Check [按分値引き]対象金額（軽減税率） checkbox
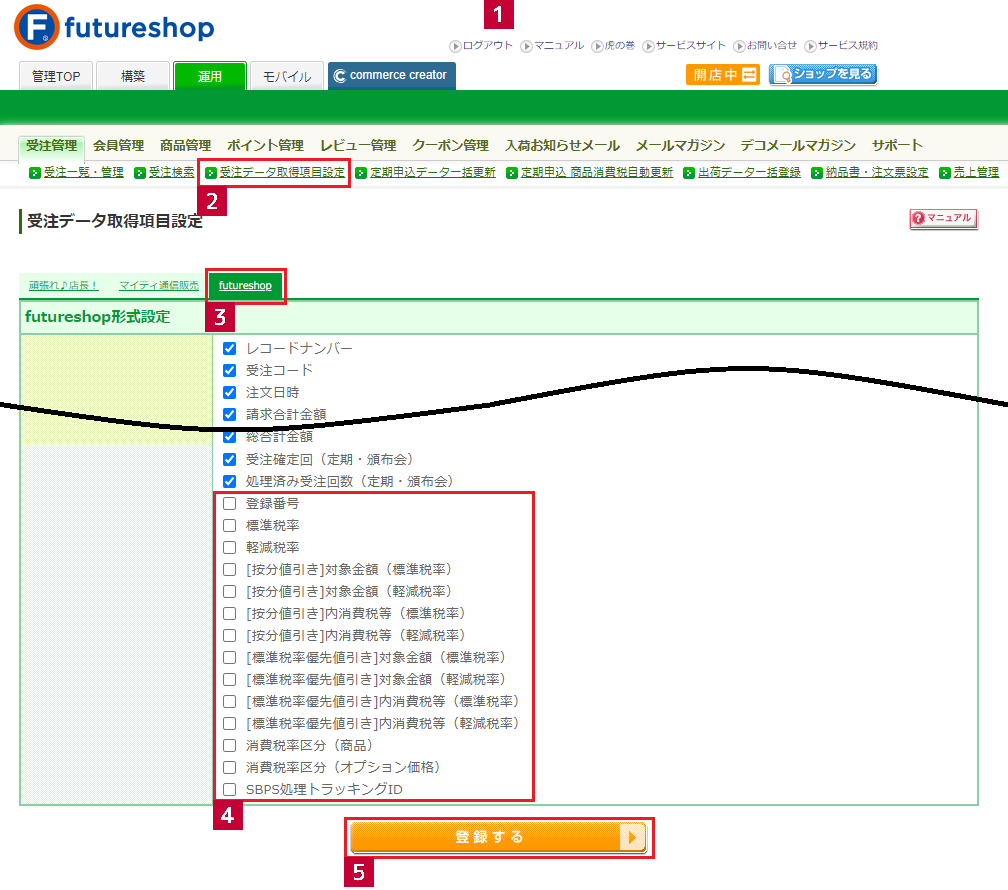The height and width of the screenshot is (890, 1008). [230, 591]
